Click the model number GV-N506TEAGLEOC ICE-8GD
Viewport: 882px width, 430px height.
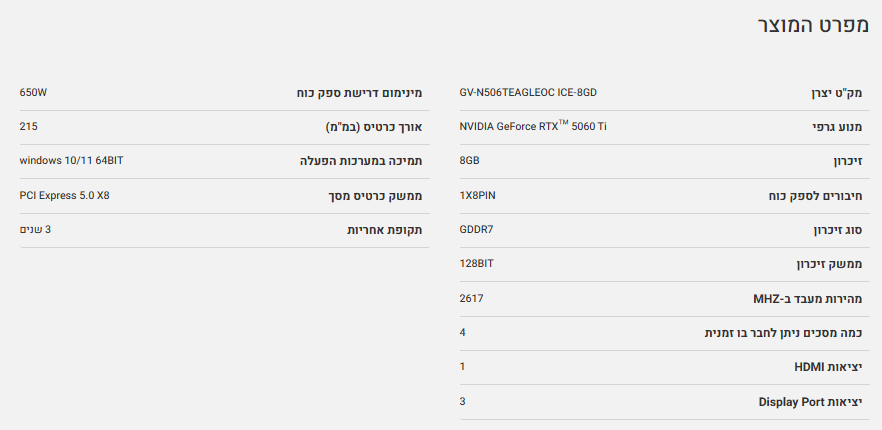point(528,93)
